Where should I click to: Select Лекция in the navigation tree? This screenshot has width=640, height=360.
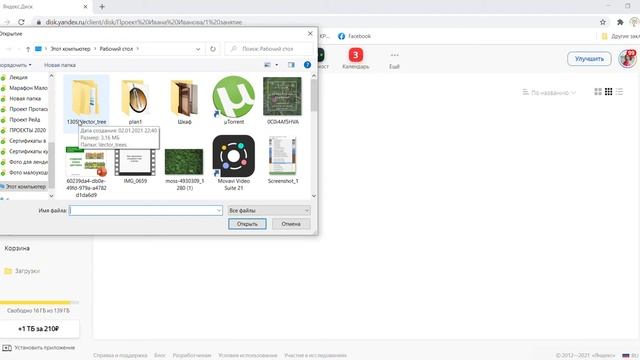click(x=18, y=77)
